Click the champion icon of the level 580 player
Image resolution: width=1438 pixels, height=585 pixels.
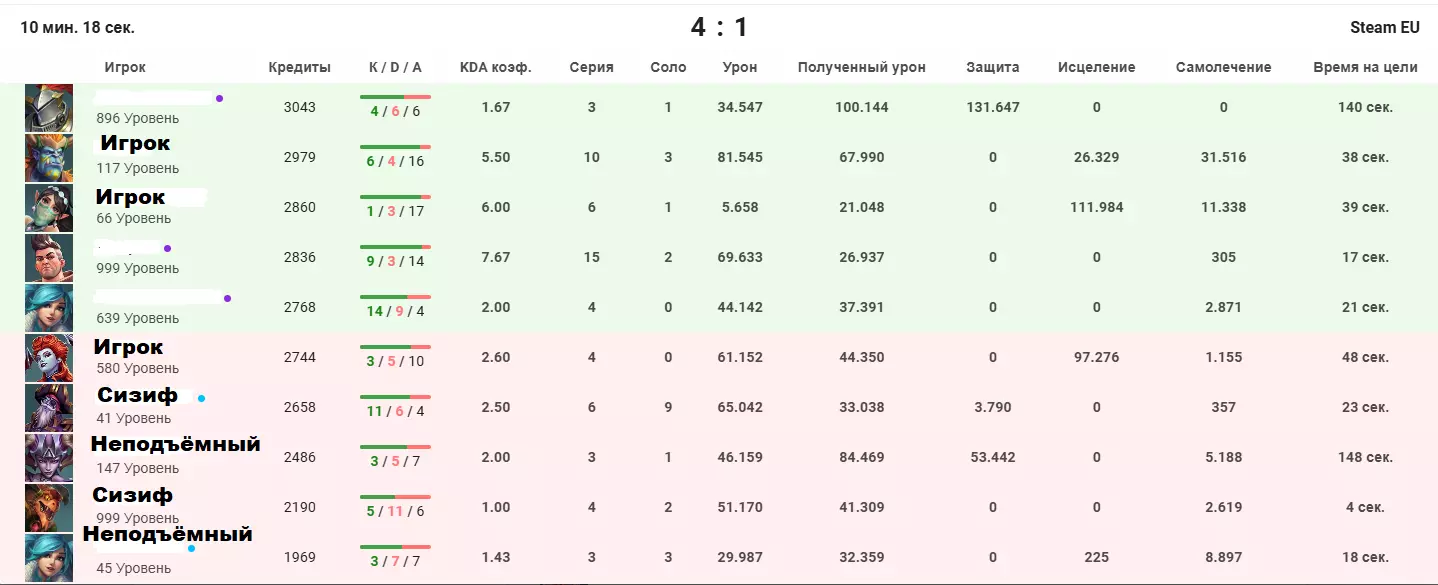coord(49,358)
